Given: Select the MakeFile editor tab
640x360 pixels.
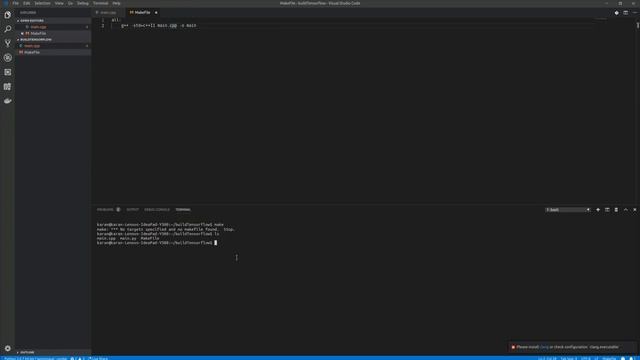Looking at the screenshot, I should coord(142,13).
